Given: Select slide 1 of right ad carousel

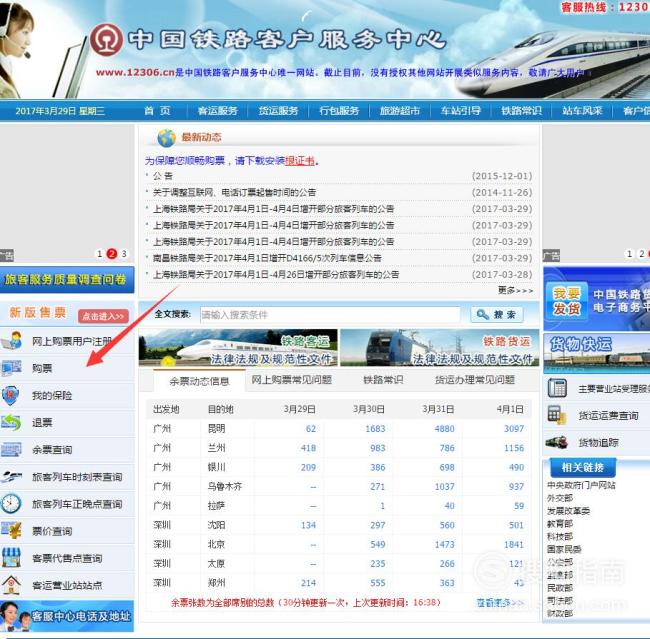Looking at the screenshot, I should 629,254.
